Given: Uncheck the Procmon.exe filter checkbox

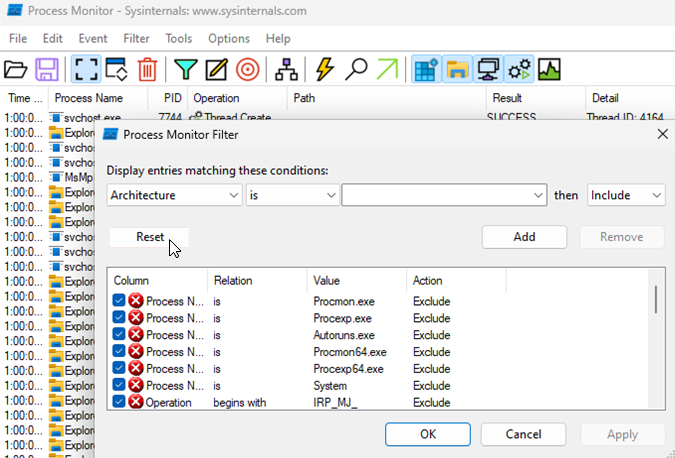Looking at the screenshot, I should click(x=120, y=301).
